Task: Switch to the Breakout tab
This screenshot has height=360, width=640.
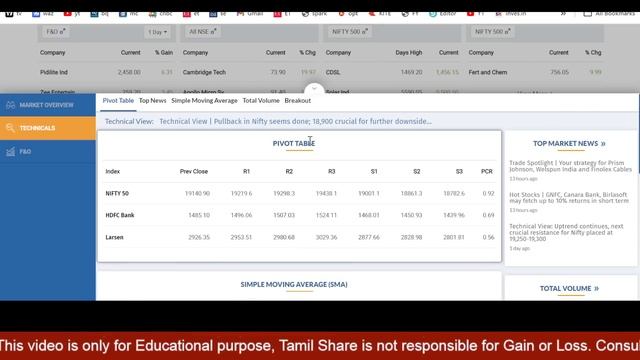Action: 298,101
